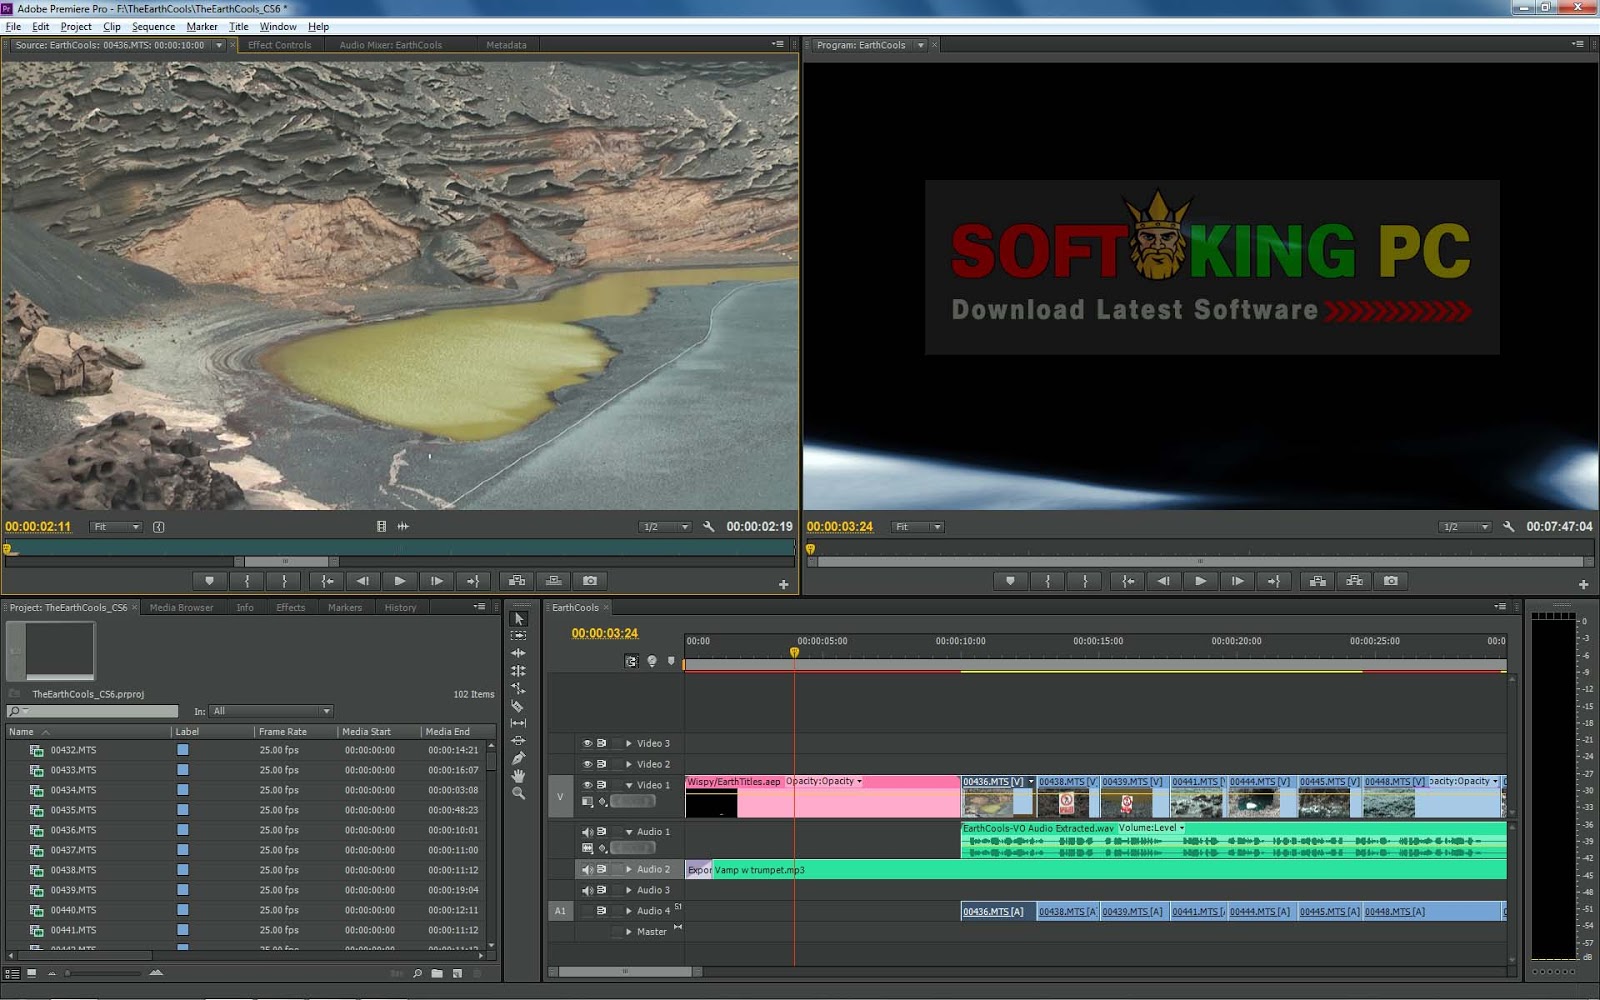Click Insert button in Source monitor
The width and height of the screenshot is (1600, 1000).
tap(516, 581)
